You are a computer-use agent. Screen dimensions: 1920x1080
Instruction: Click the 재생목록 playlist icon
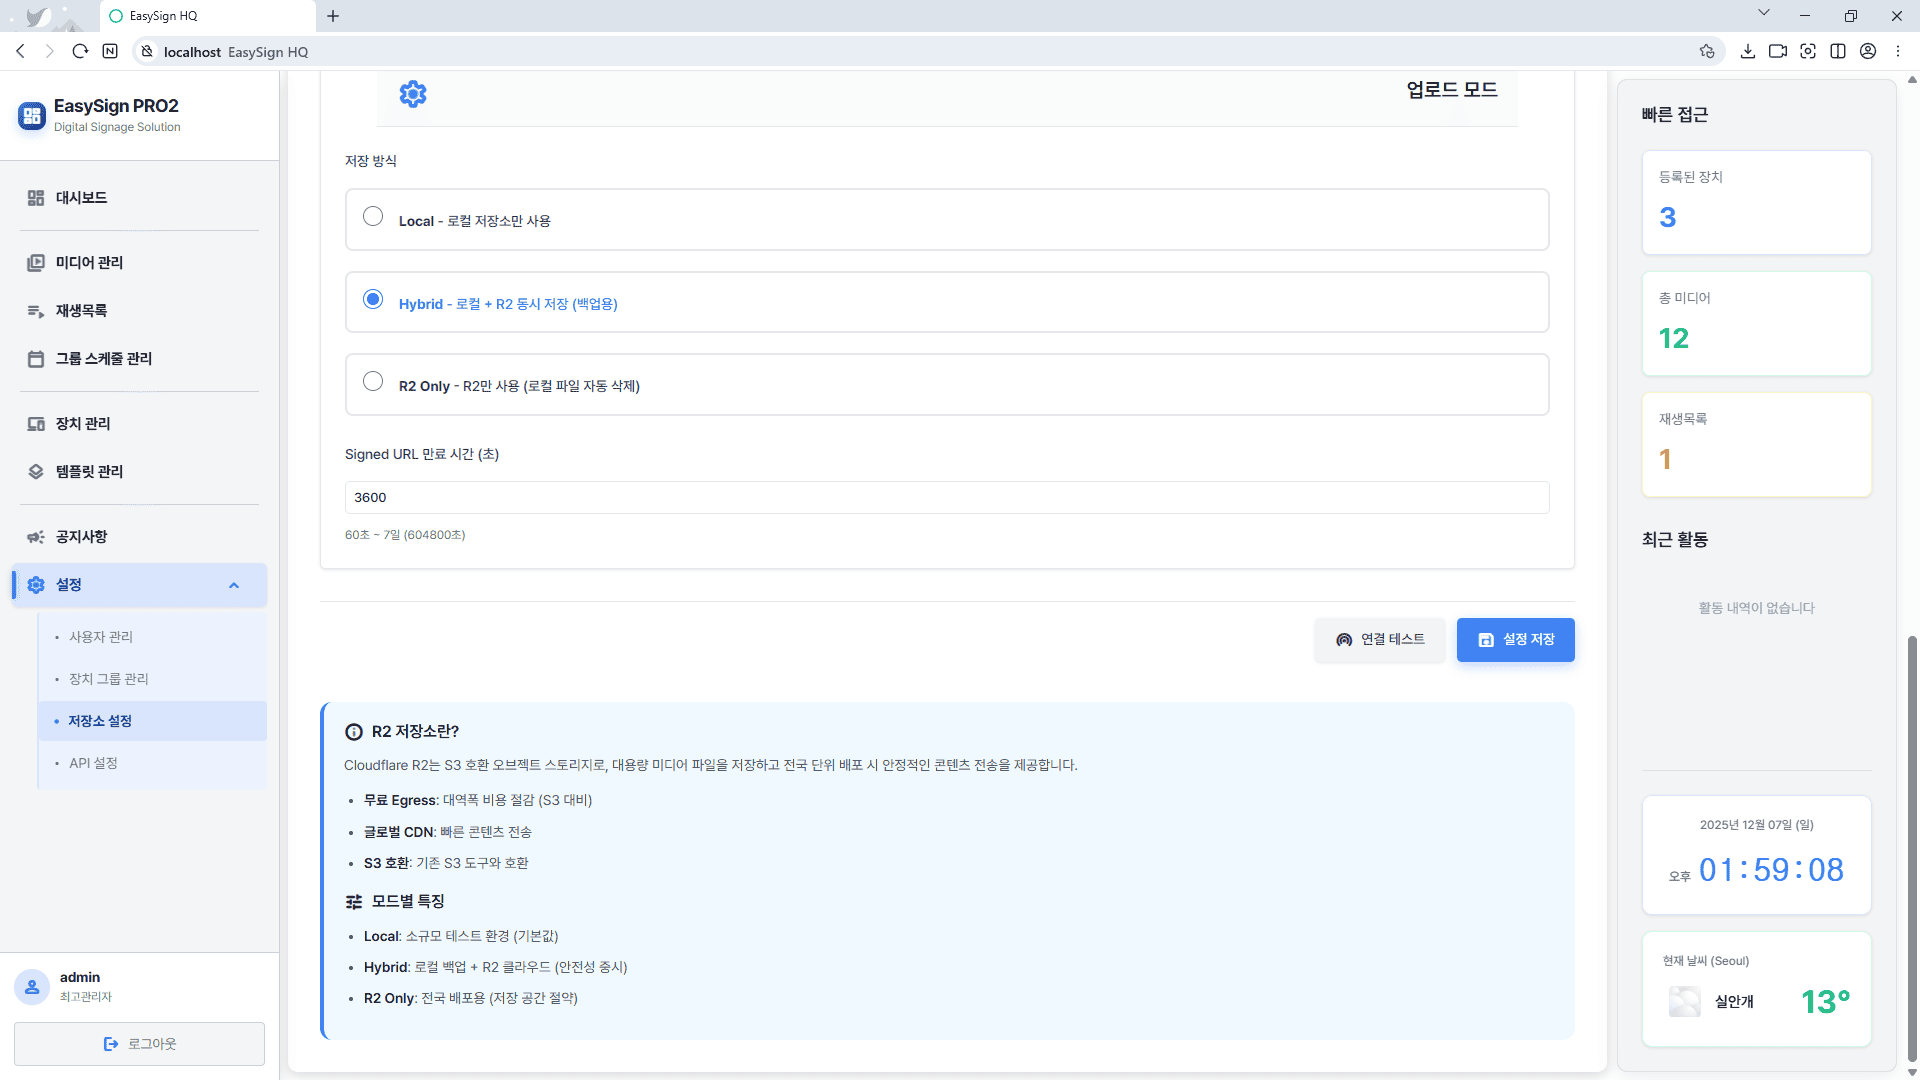point(36,311)
